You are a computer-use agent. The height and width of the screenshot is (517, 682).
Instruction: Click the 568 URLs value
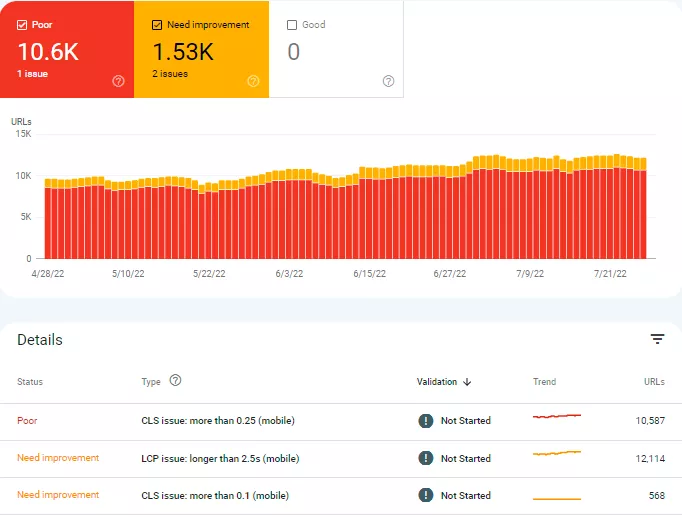pyautogui.click(x=656, y=495)
